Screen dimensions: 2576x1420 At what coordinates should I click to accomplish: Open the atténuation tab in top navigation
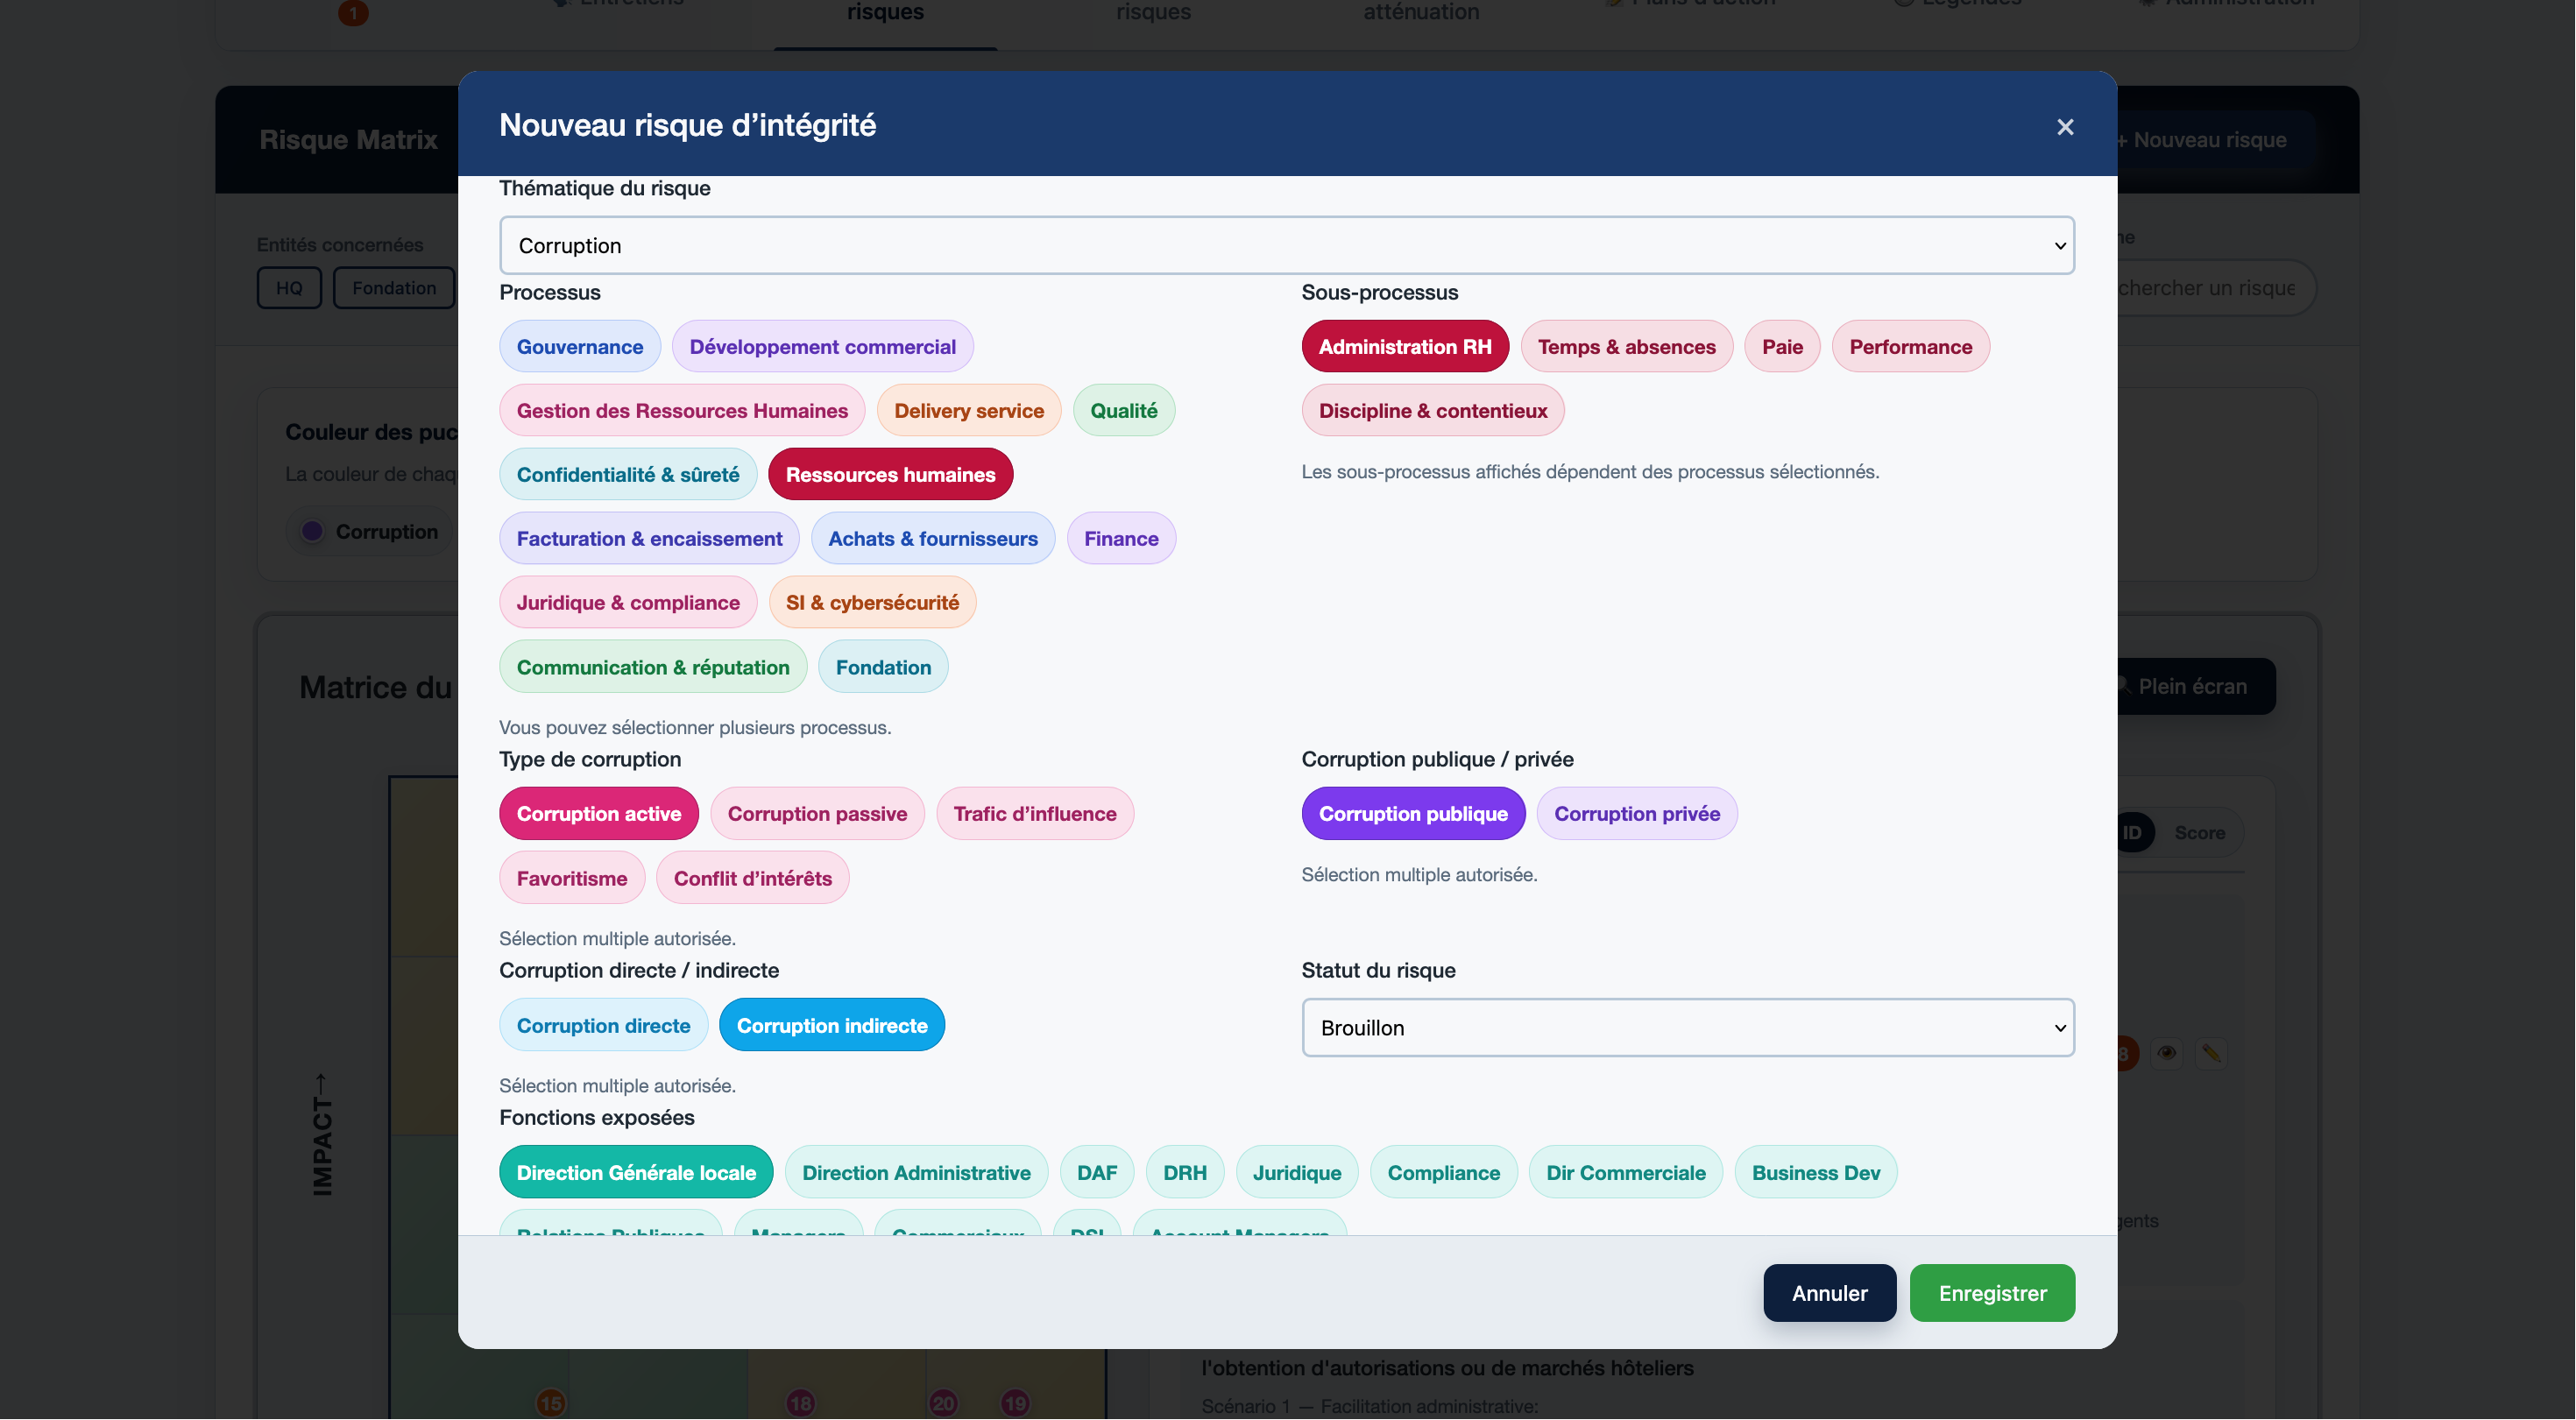pos(1421,12)
